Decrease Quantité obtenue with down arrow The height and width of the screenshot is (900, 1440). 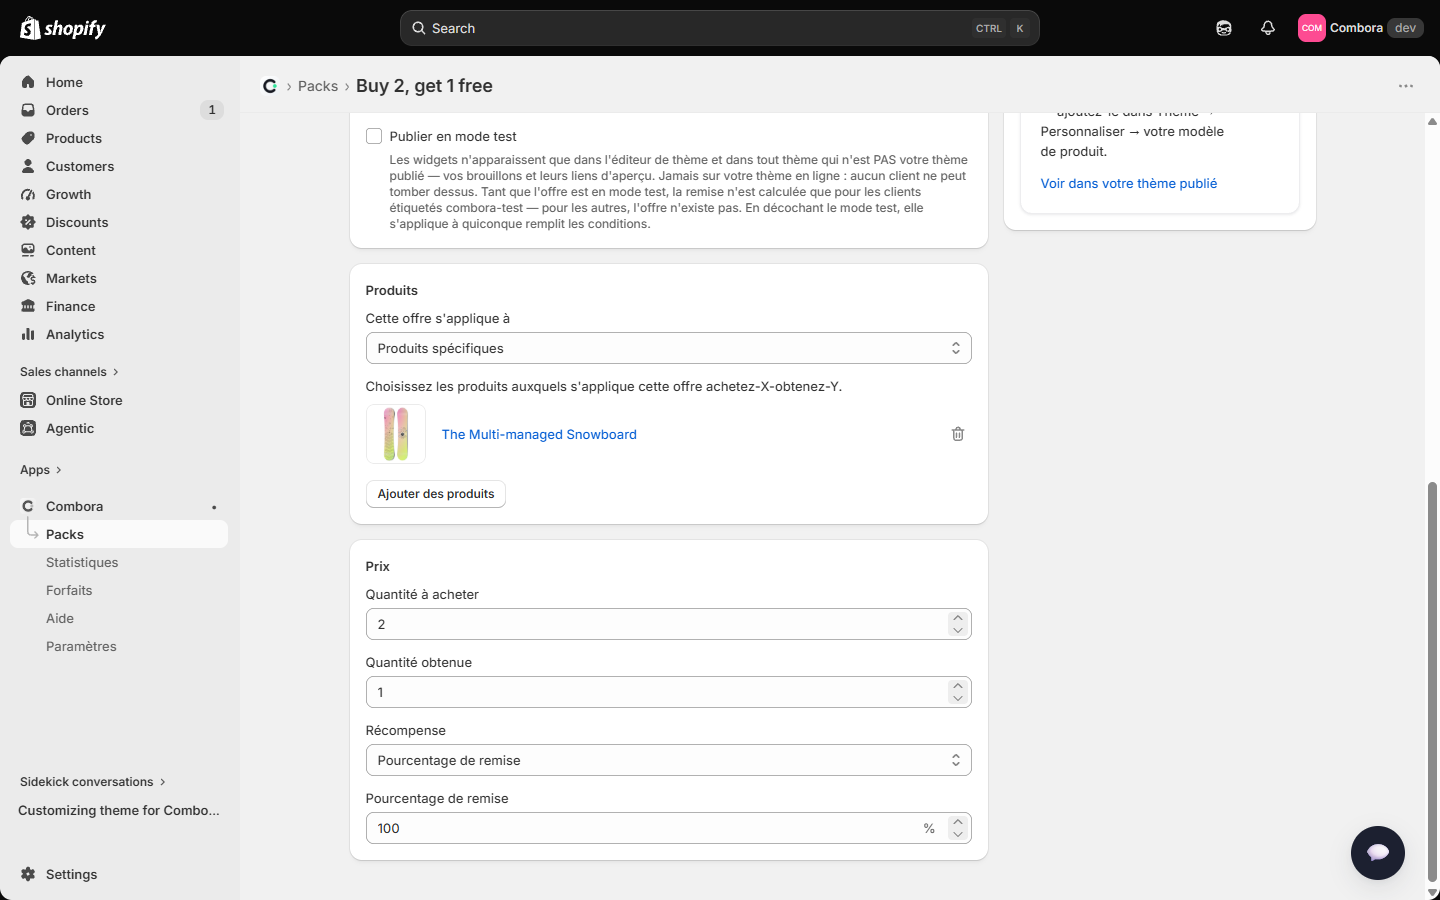click(x=958, y=698)
